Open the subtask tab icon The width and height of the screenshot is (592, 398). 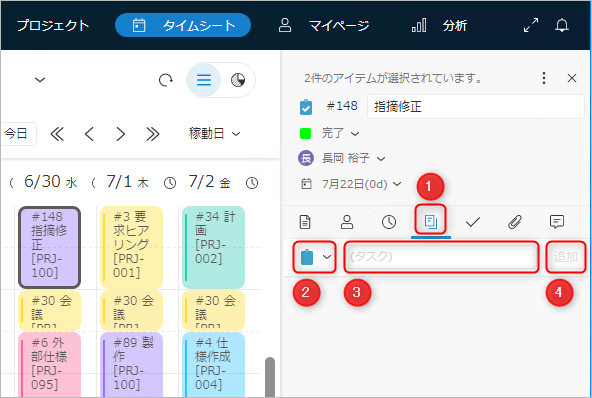coord(430,222)
